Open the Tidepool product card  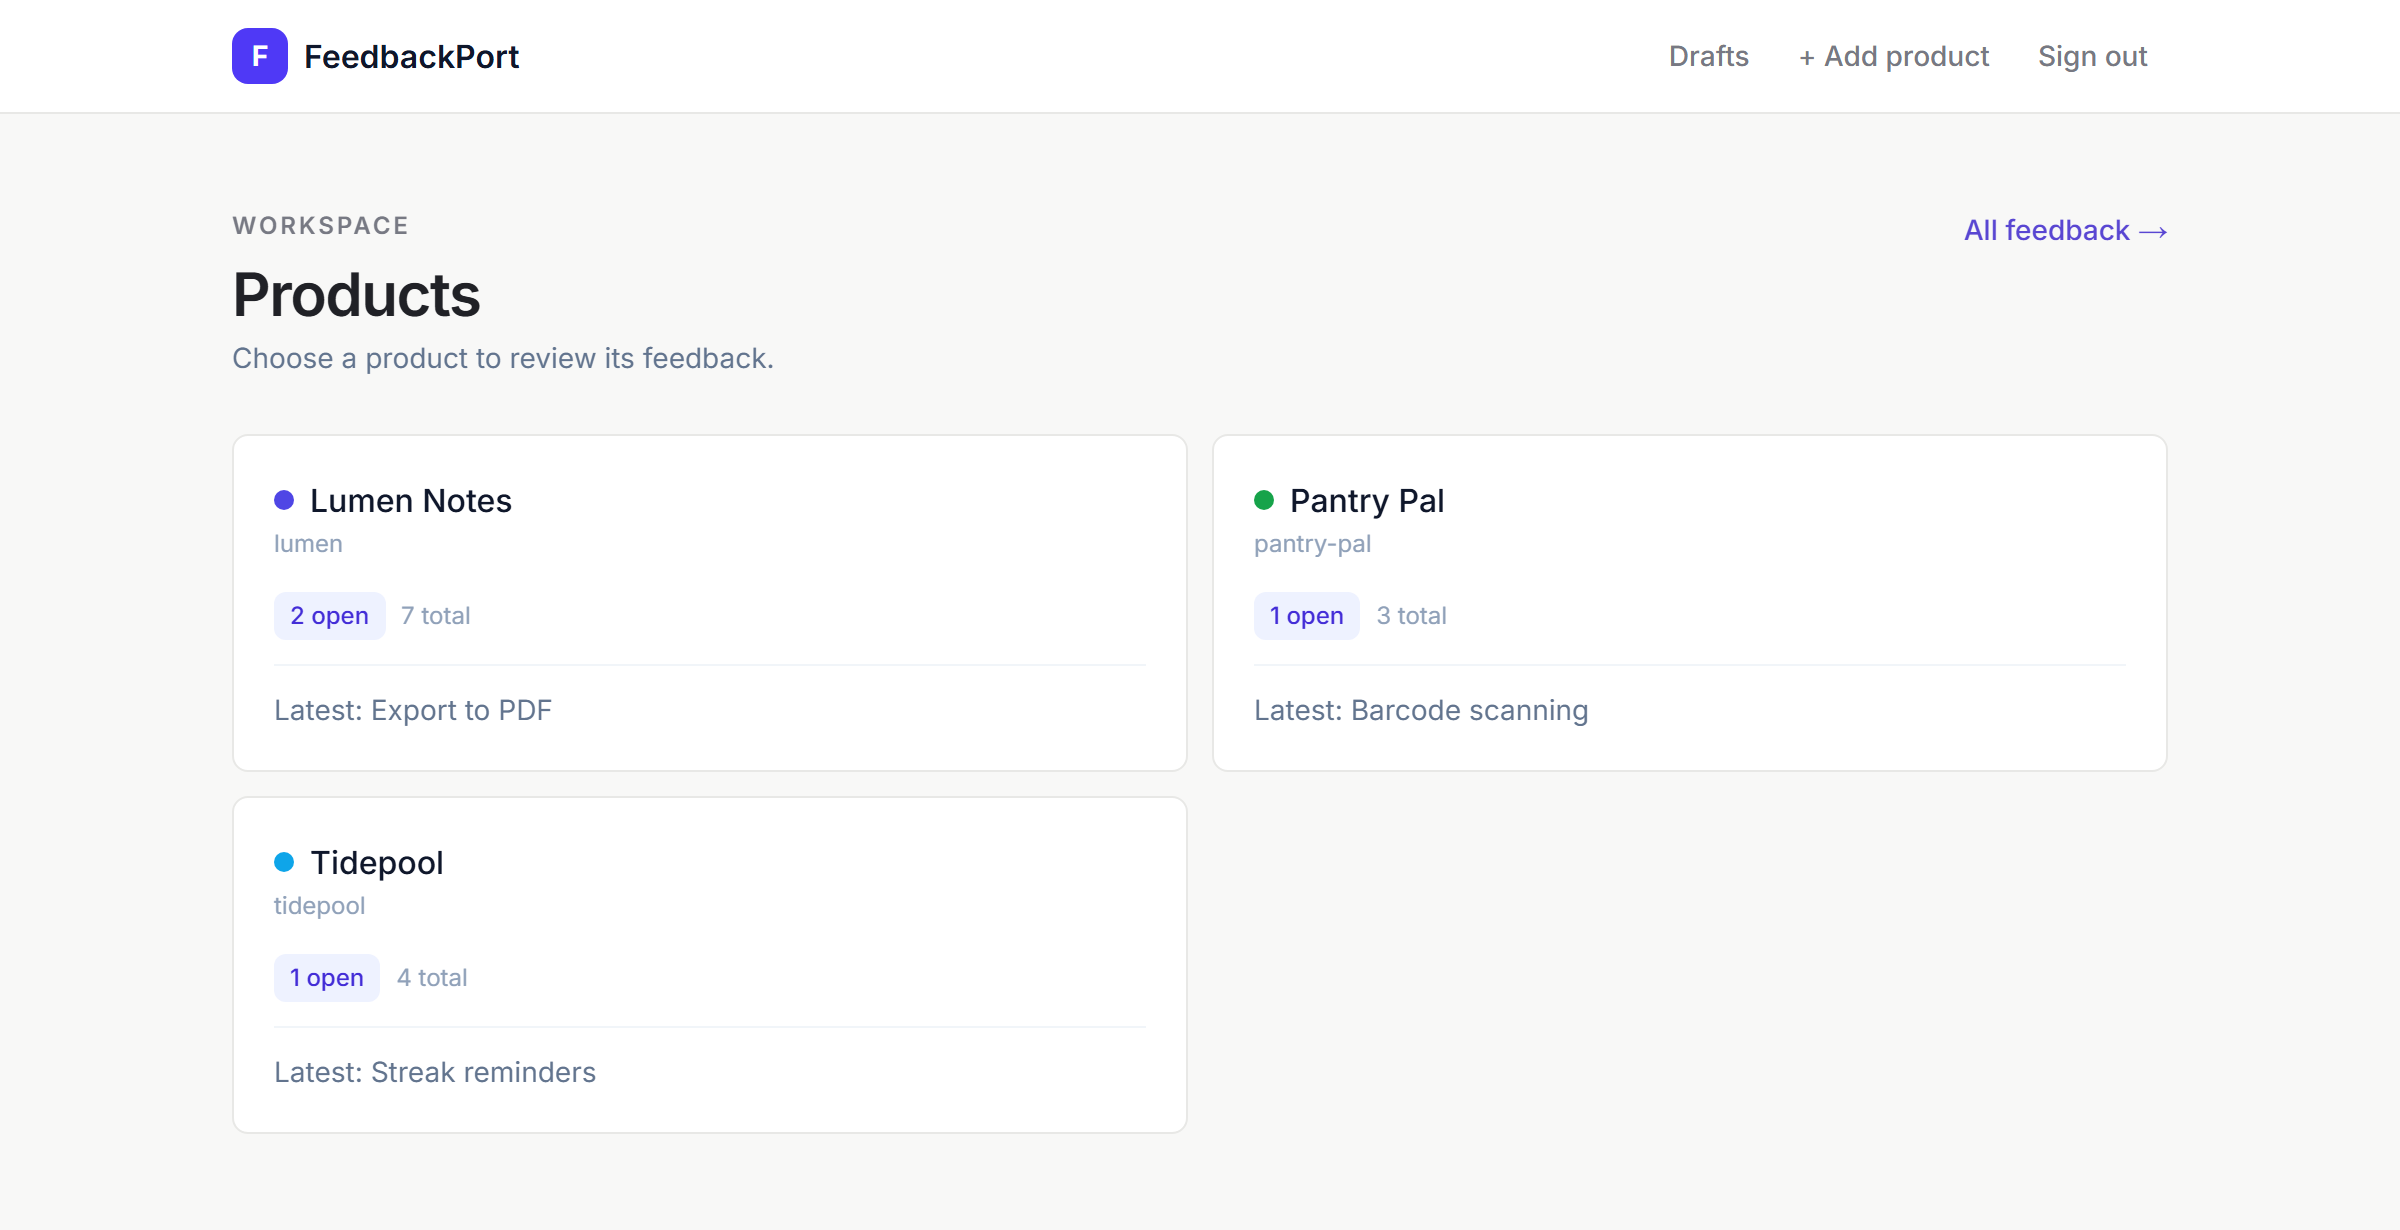pyautogui.click(x=710, y=965)
